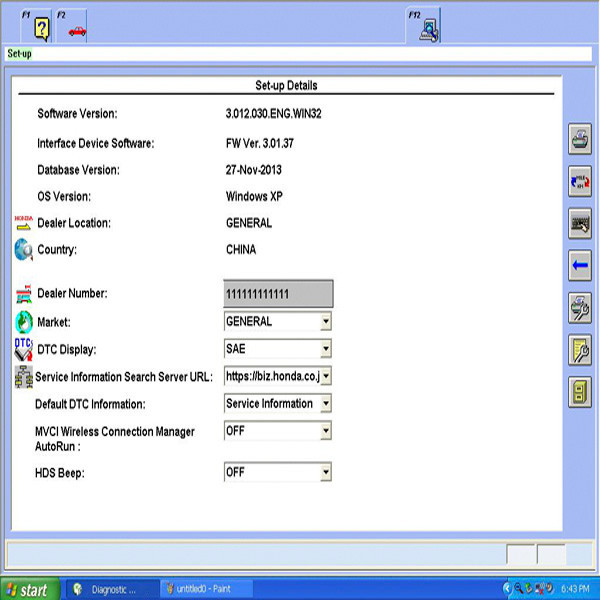Image resolution: width=600 pixels, height=600 pixels.
Task: Click the Dealer Number input field
Action: click(278, 293)
